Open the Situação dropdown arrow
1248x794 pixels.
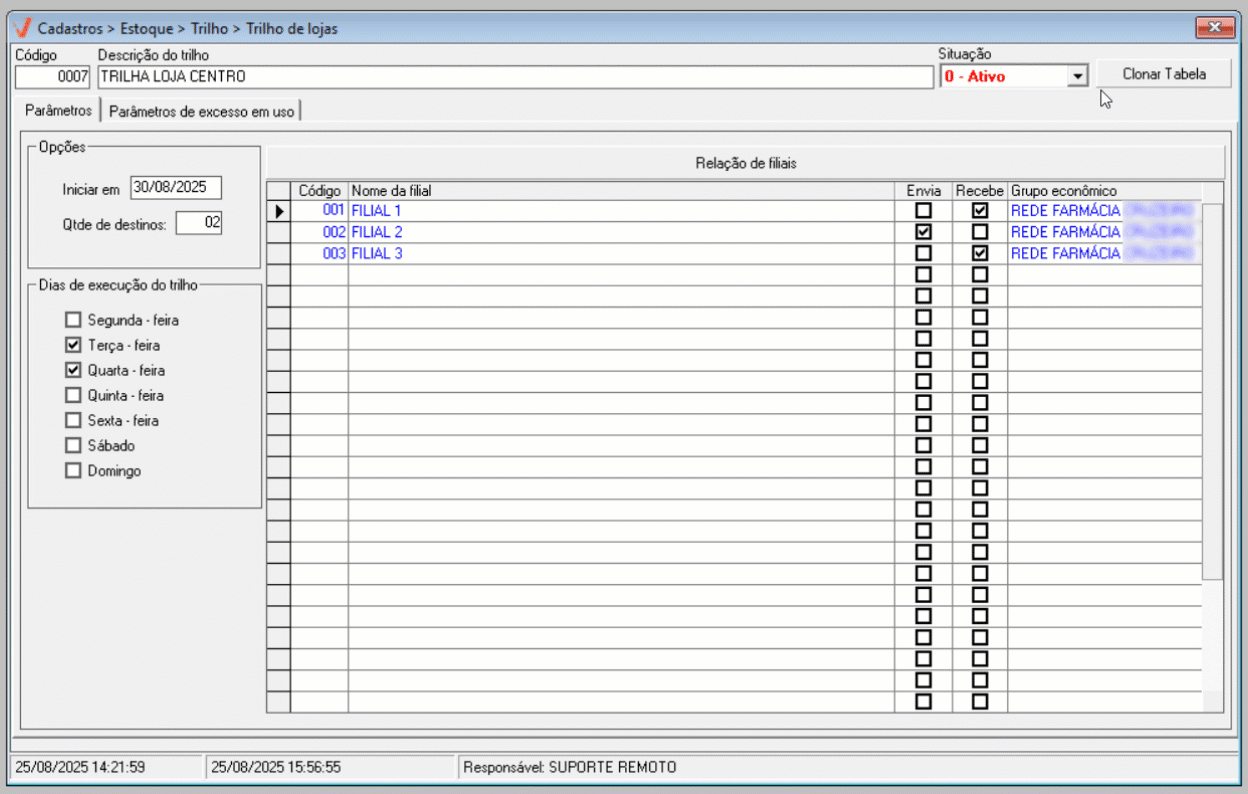tap(1076, 76)
